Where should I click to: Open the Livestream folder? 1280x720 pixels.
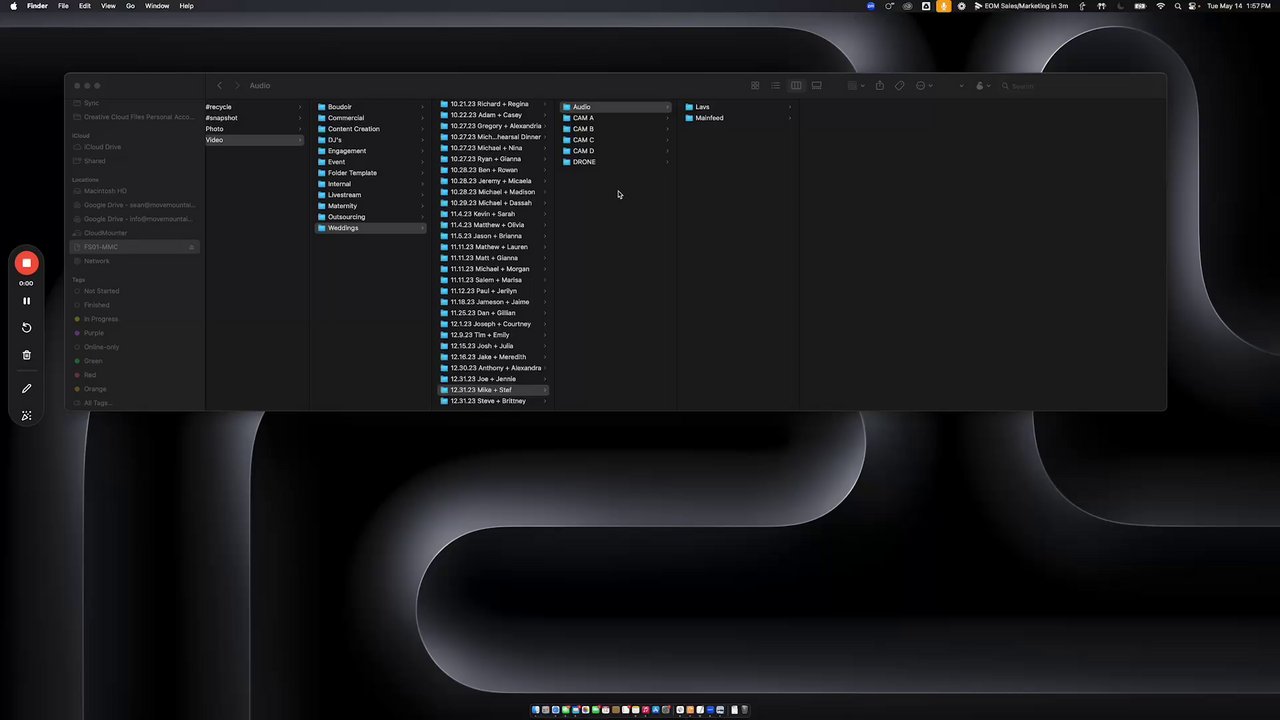tap(370, 195)
